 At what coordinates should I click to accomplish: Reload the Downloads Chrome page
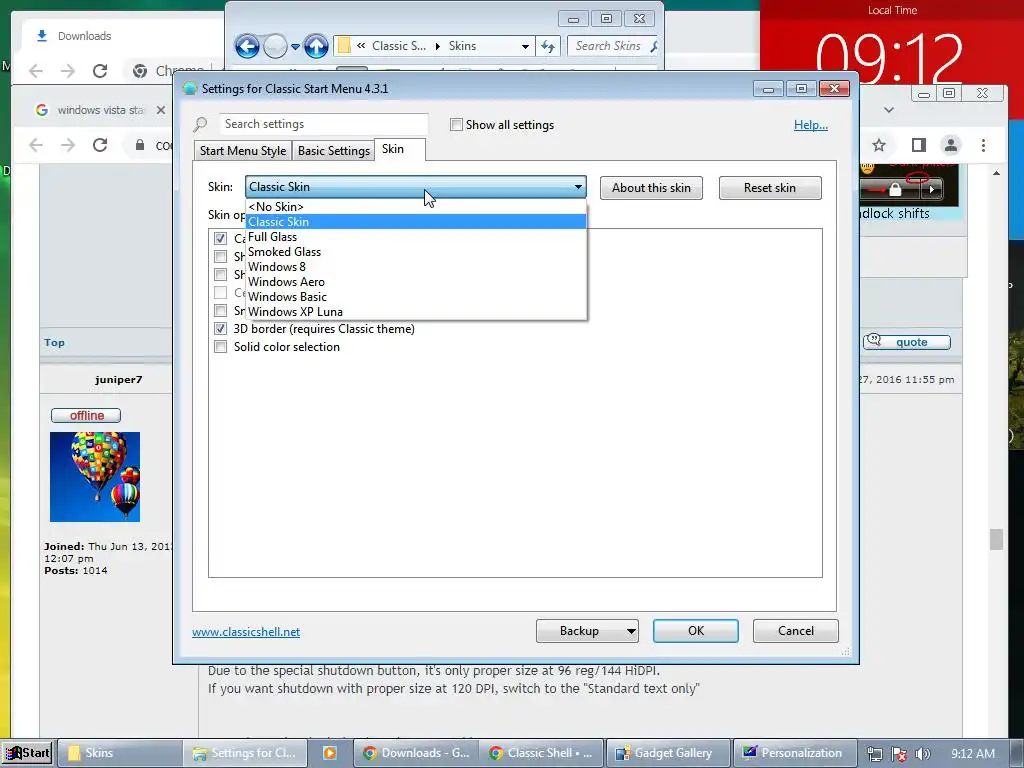click(100, 71)
